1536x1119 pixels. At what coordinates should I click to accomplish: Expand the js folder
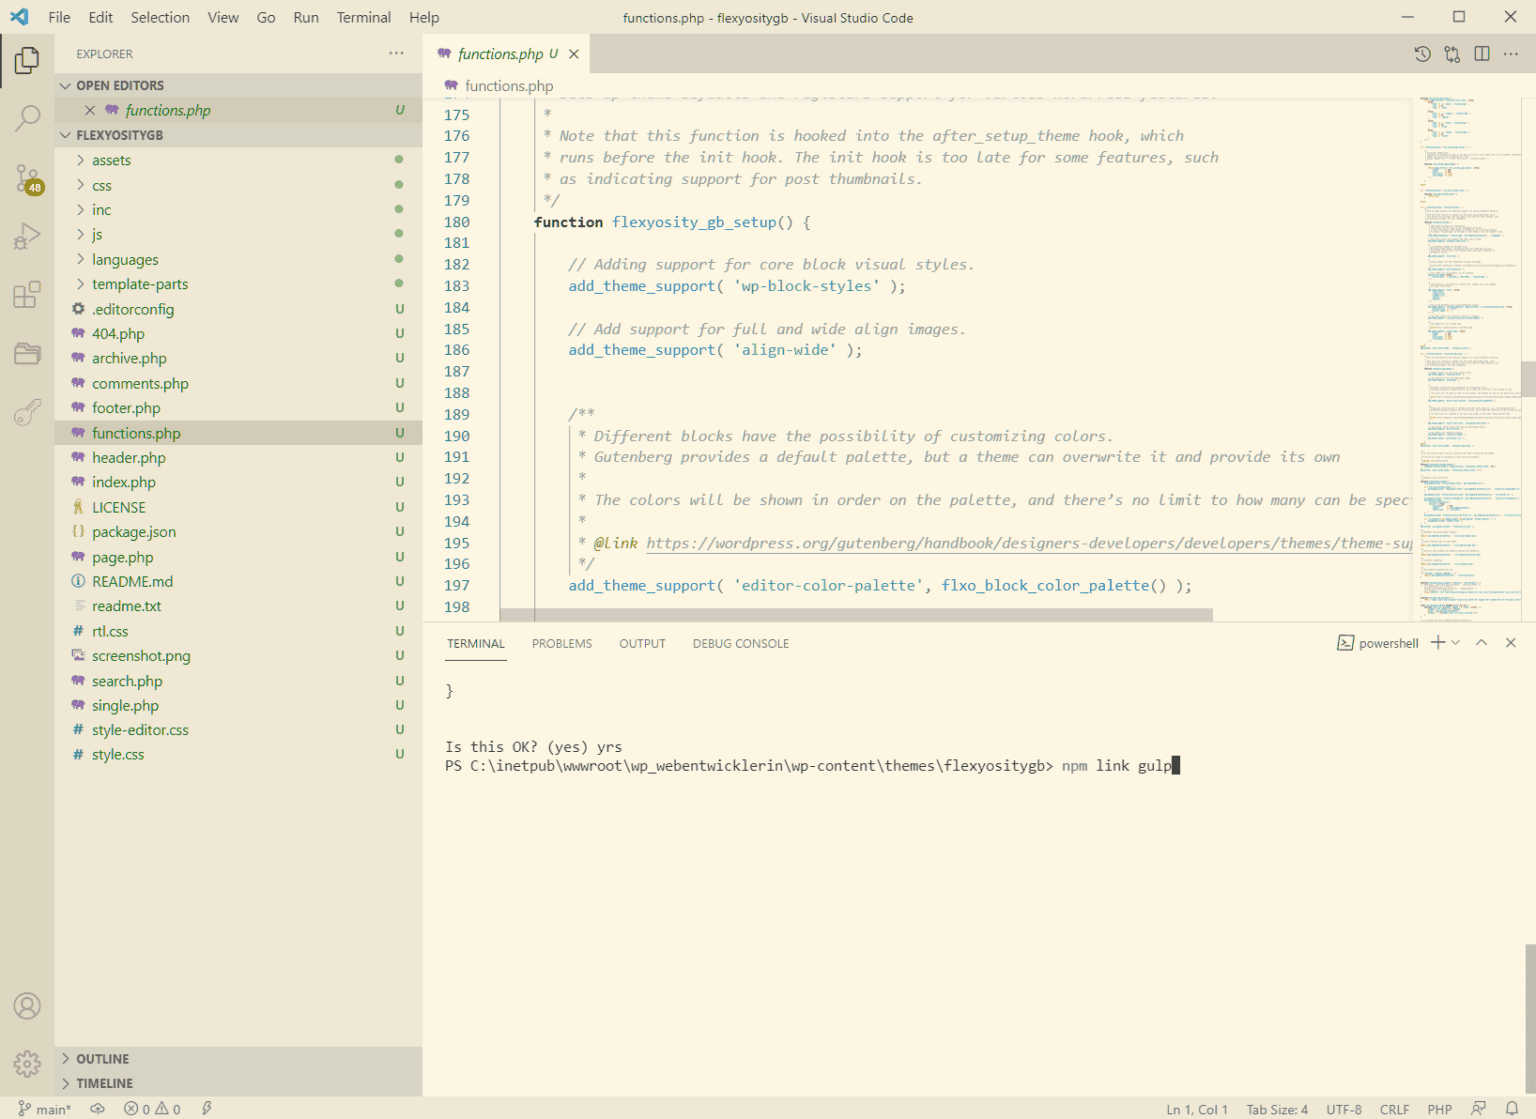(x=238, y=234)
